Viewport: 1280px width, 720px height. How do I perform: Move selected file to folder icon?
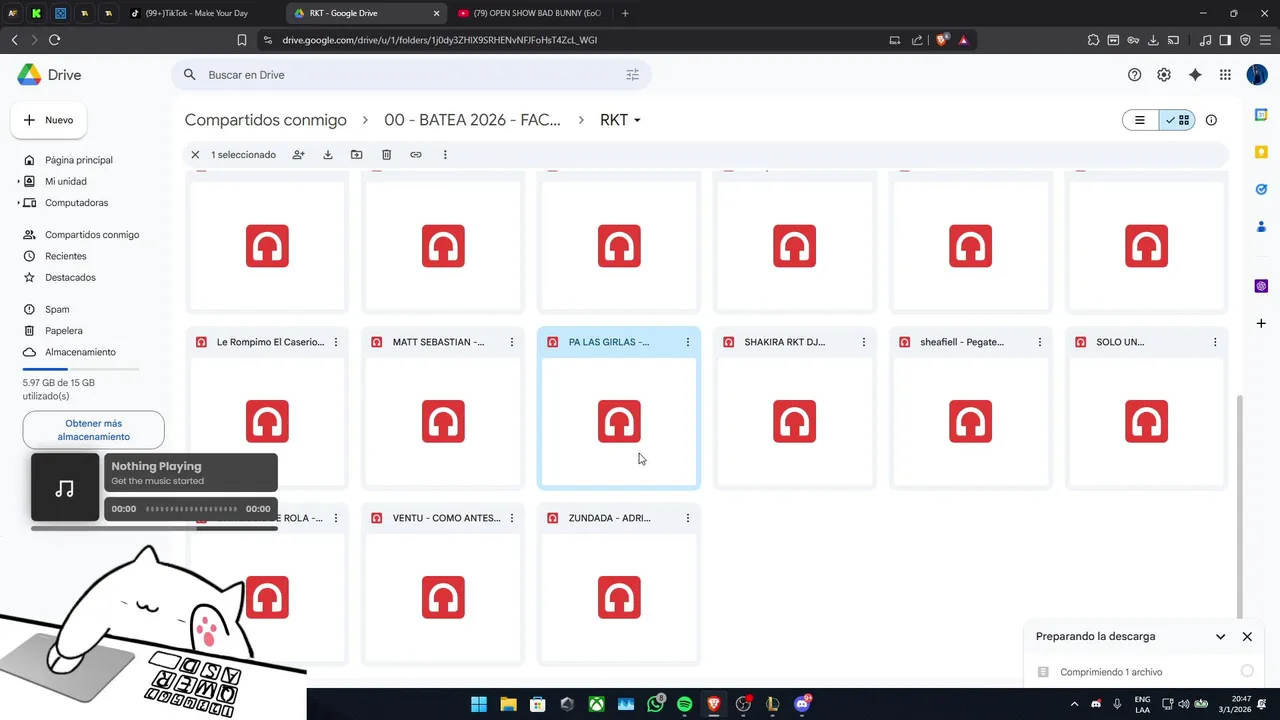(x=357, y=155)
